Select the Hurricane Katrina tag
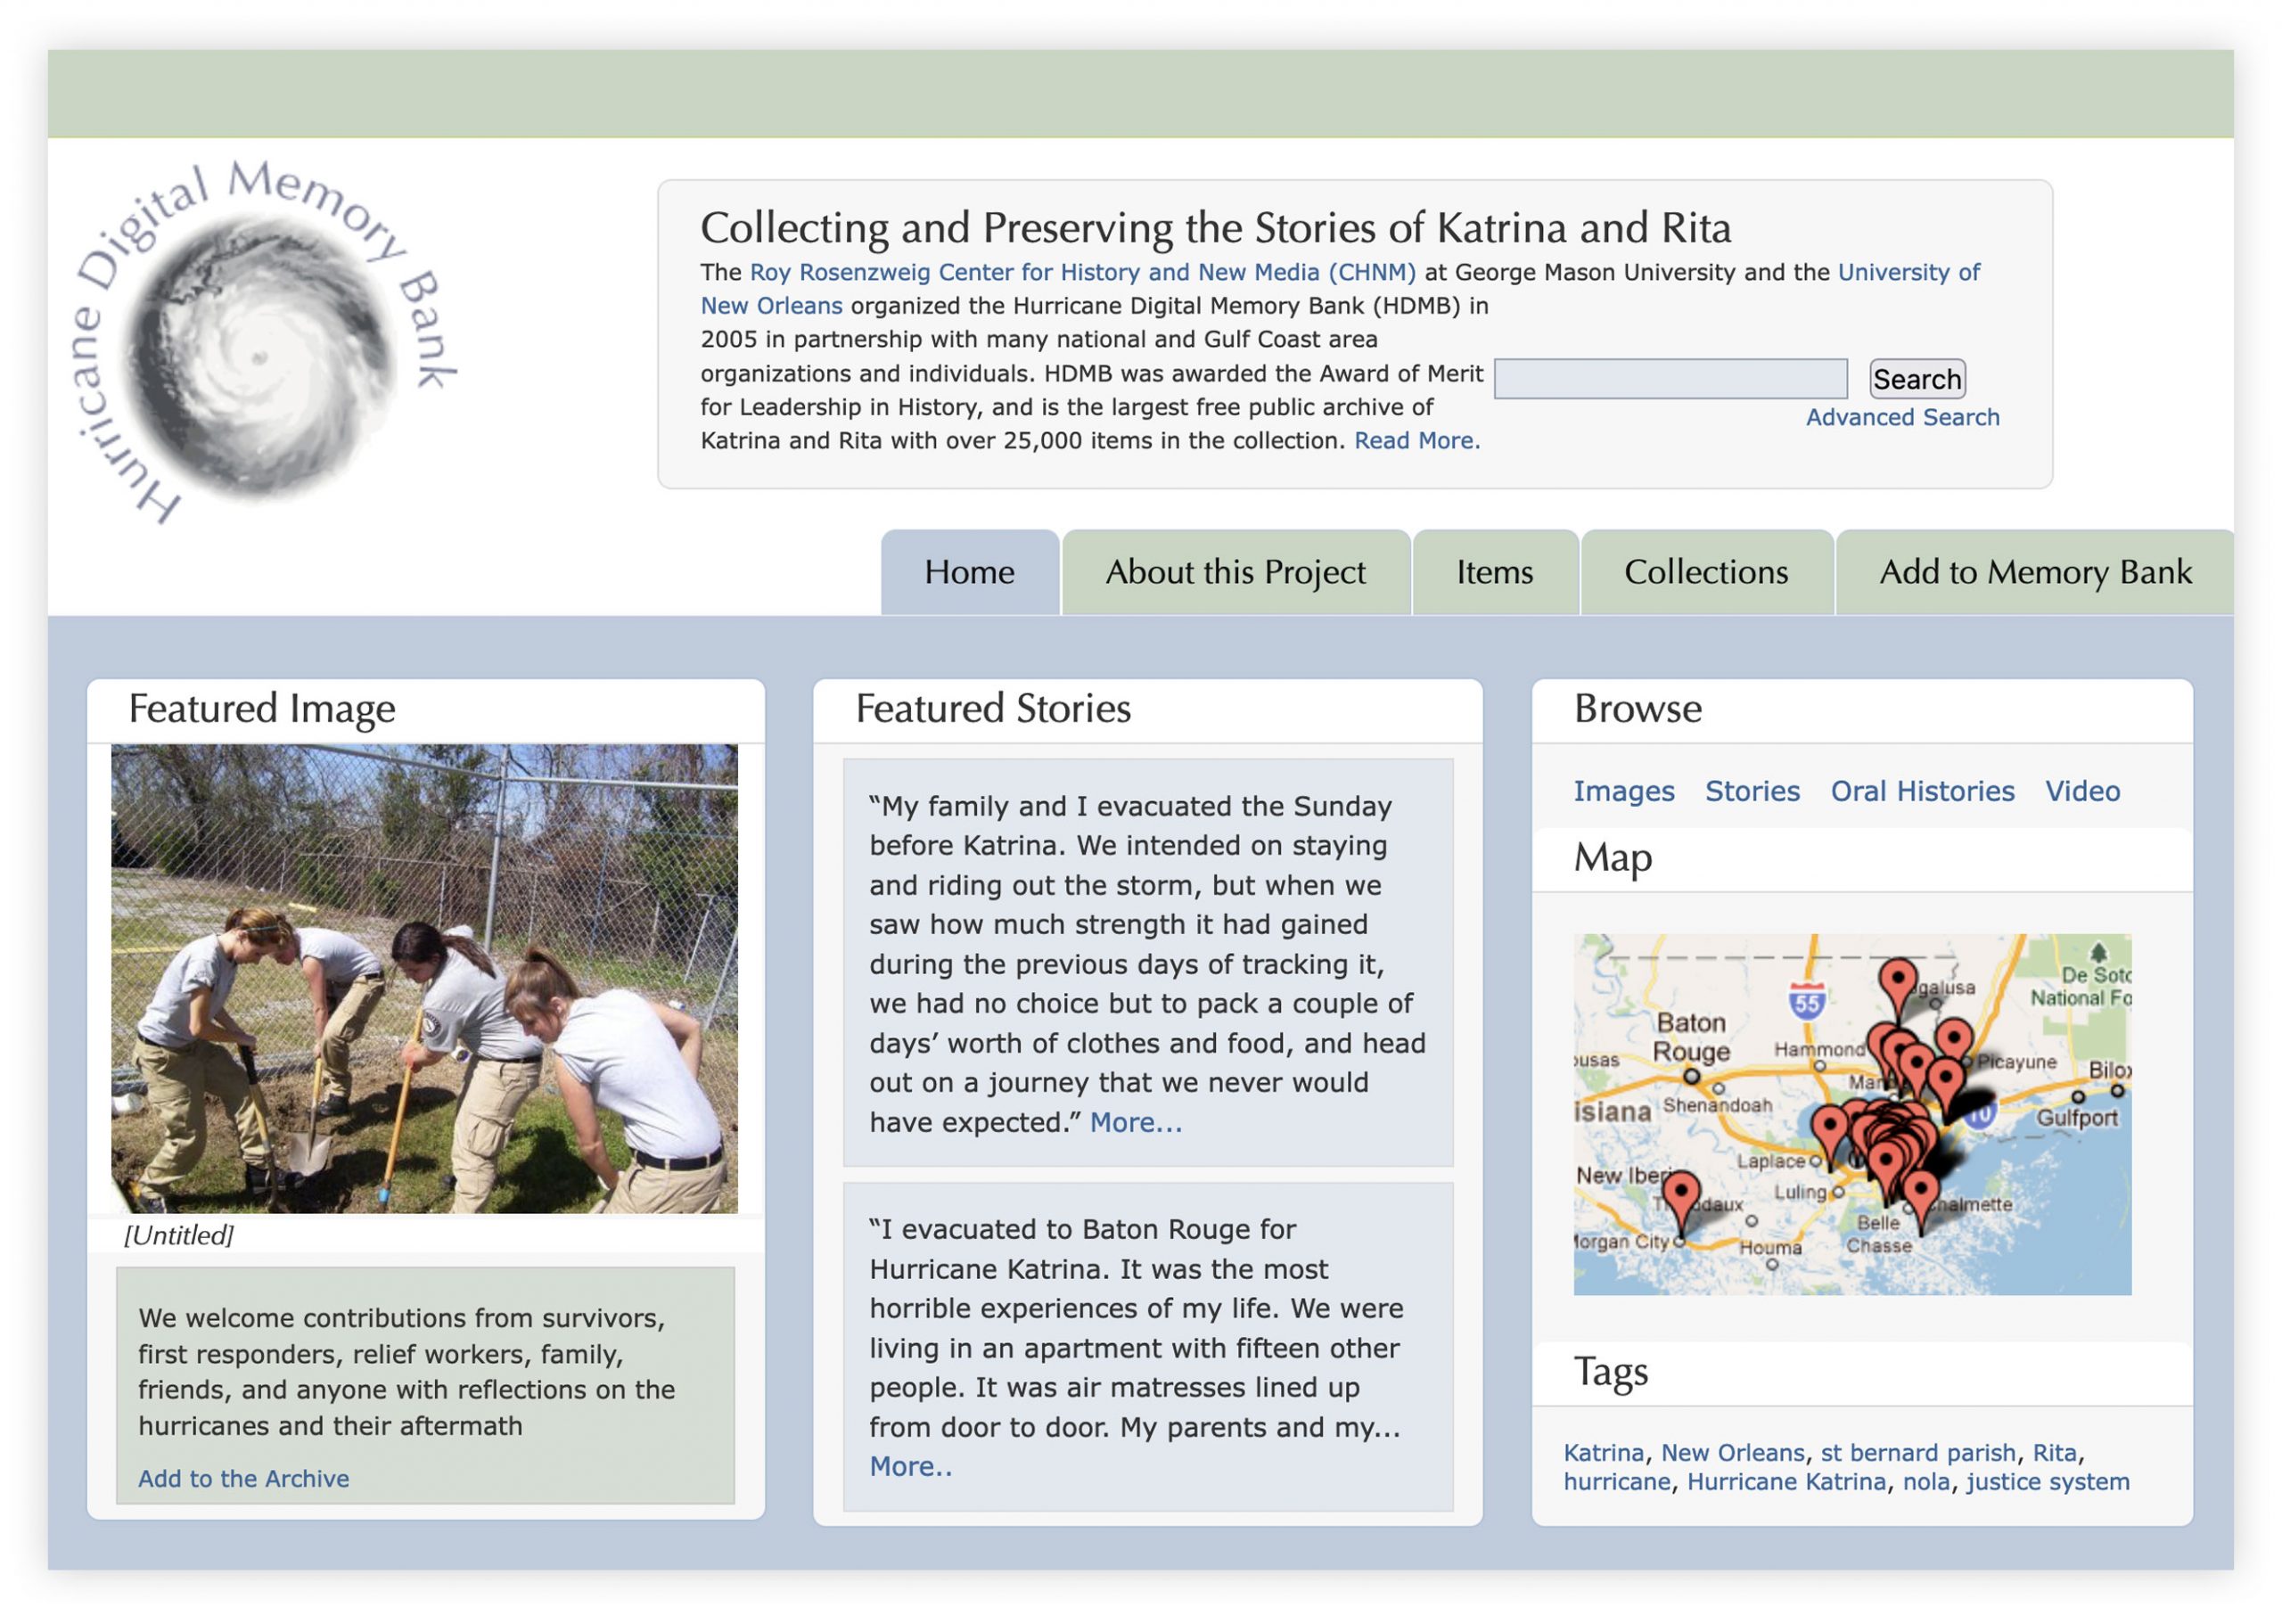Image resolution: width=2282 pixels, height=1624 pixels. click(1786, 1481)
